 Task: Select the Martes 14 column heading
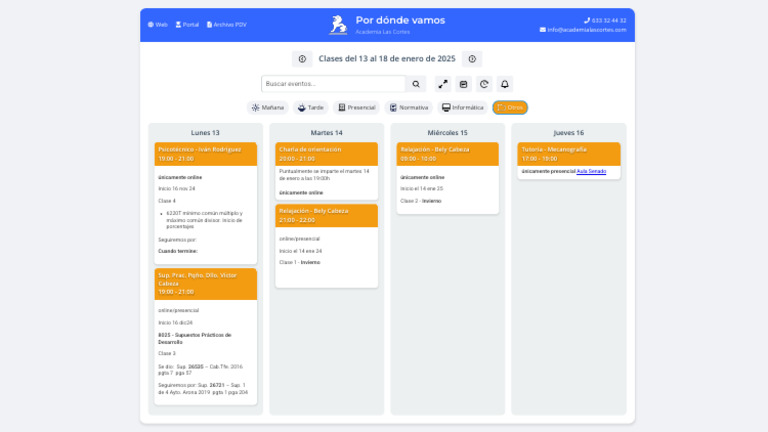point(327,133)
